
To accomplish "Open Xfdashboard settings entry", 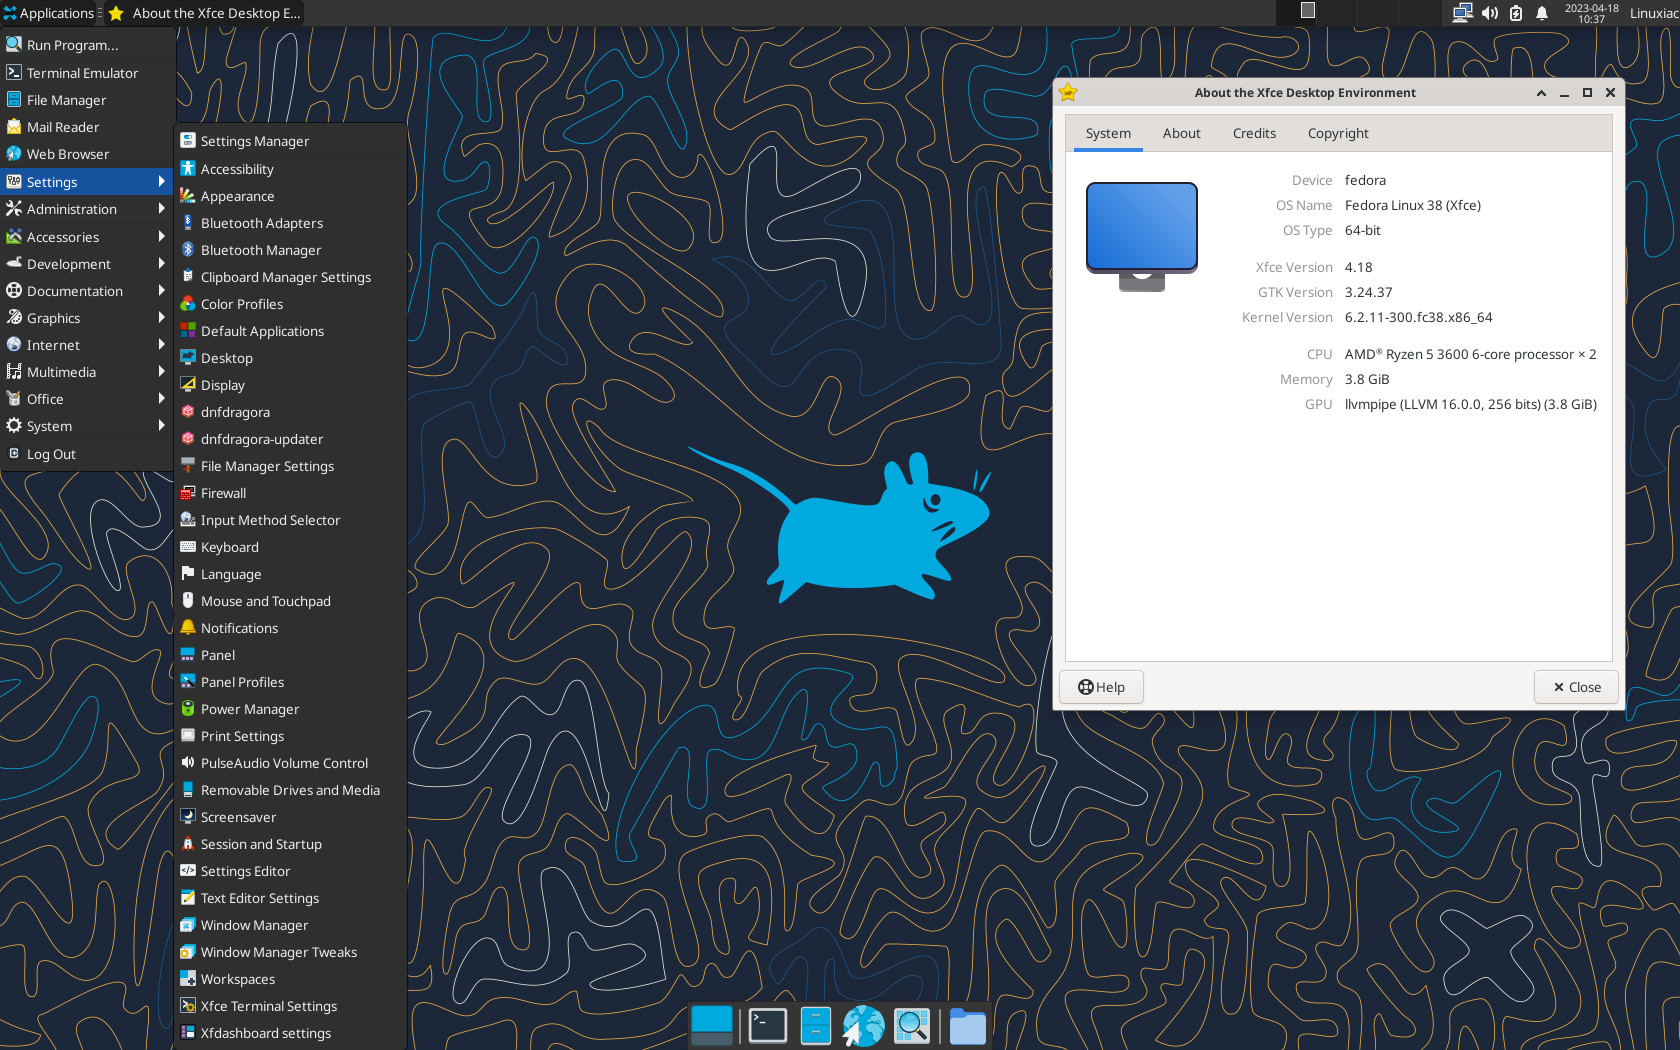I will coord(290,1033).
